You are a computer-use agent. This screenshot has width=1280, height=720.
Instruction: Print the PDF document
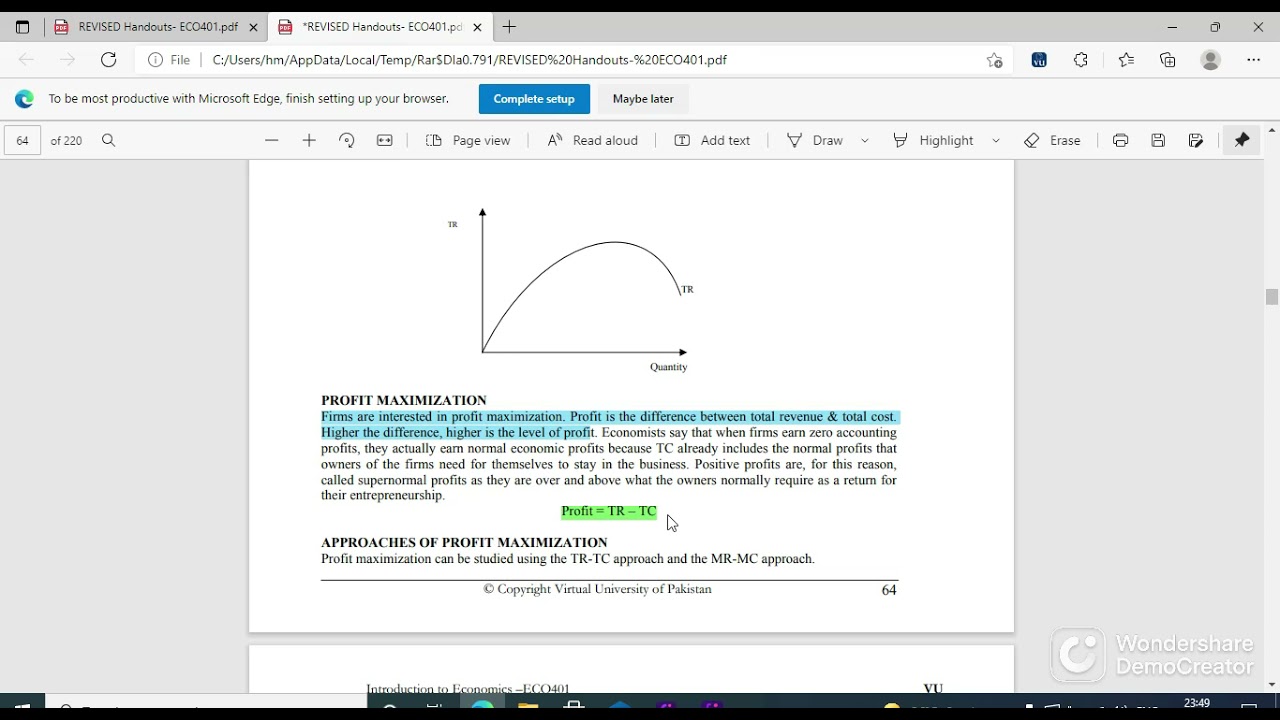[1120, 141]
